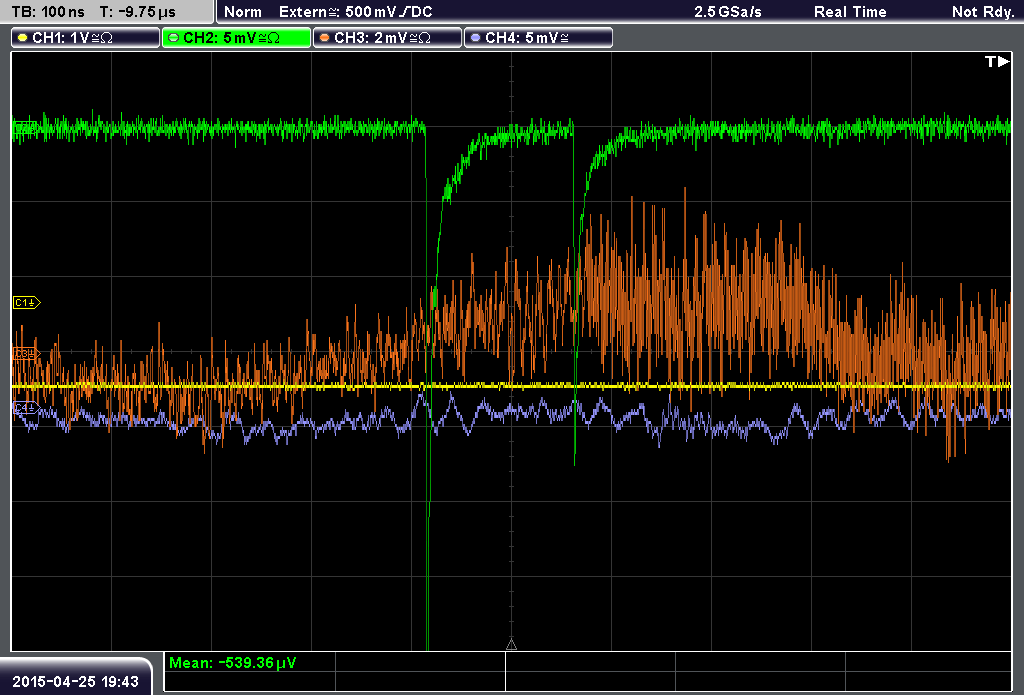1024x695 pixels.
Task: Click the 2.5 GSa/s sample rate readout
Action: 728,12
